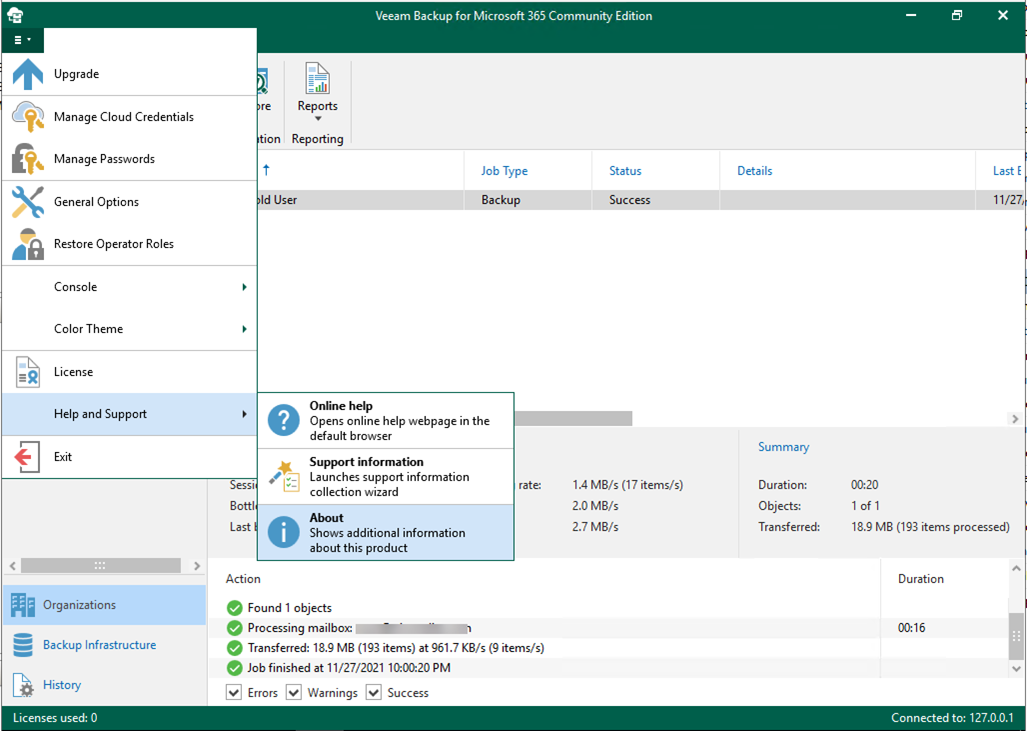Uncheck the Success filter checkbox
The height and width of the screenshot is (731, 1027).
coord(373,692)
